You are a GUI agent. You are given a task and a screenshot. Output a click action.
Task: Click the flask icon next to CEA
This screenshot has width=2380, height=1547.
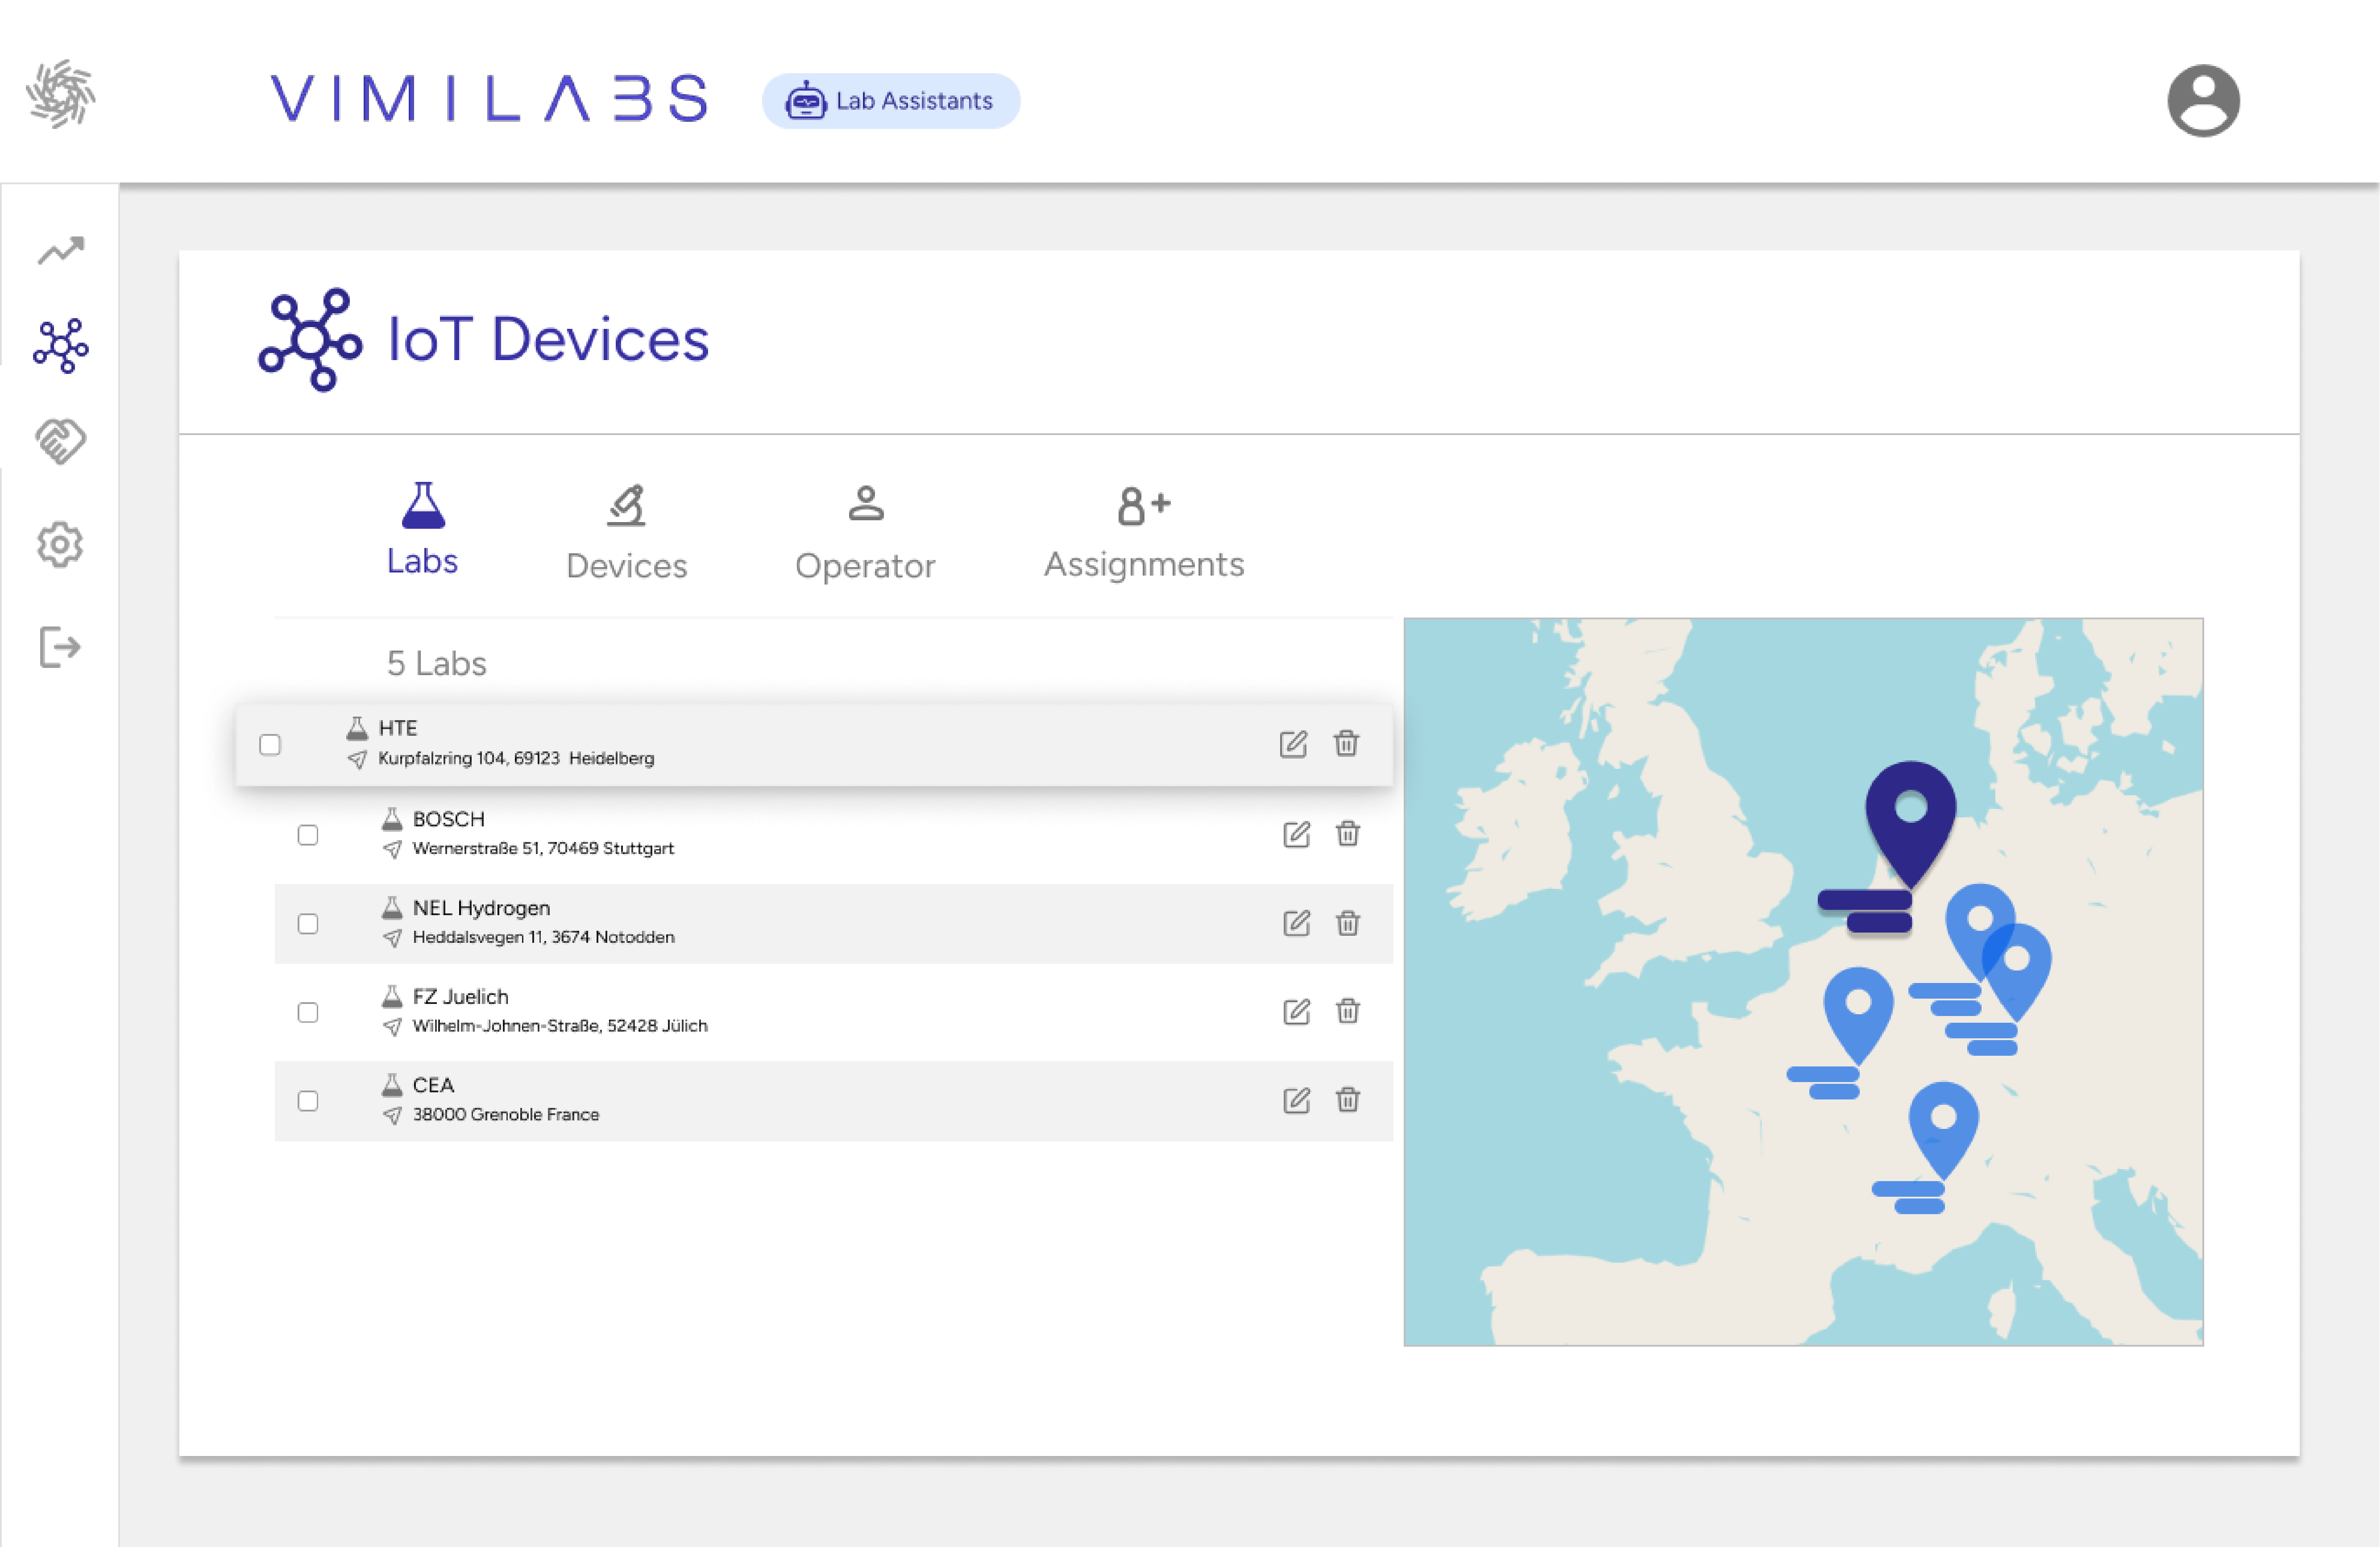click(x=392, y=1085)
